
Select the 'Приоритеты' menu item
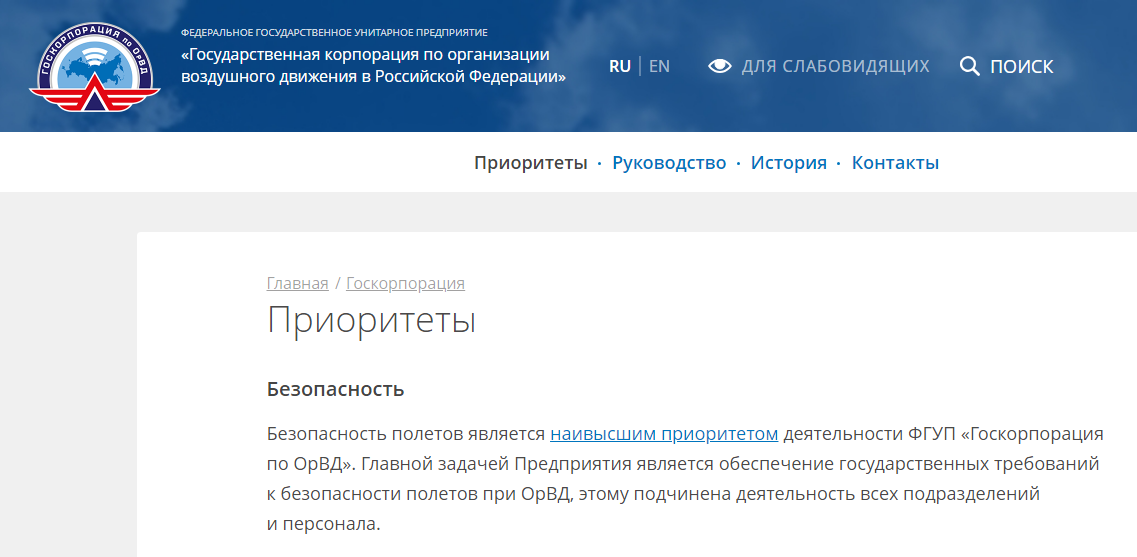(531, 162)
